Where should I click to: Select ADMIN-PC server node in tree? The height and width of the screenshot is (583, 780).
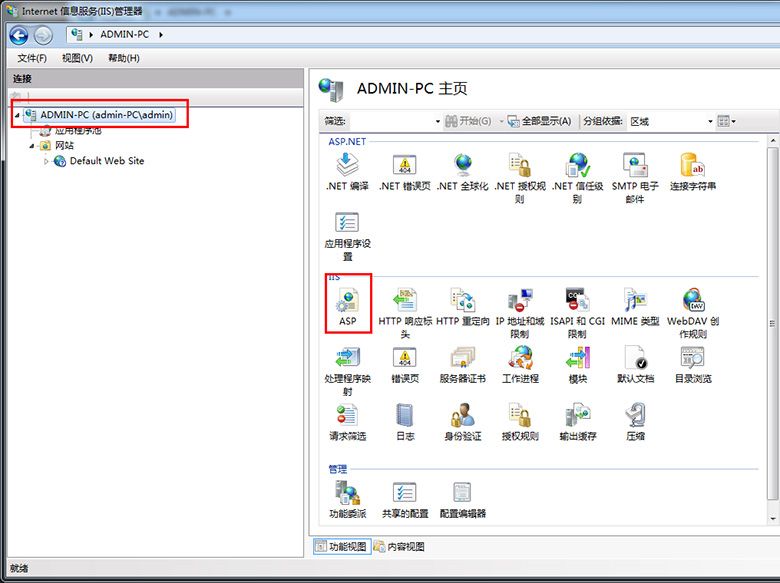(106, 115)
